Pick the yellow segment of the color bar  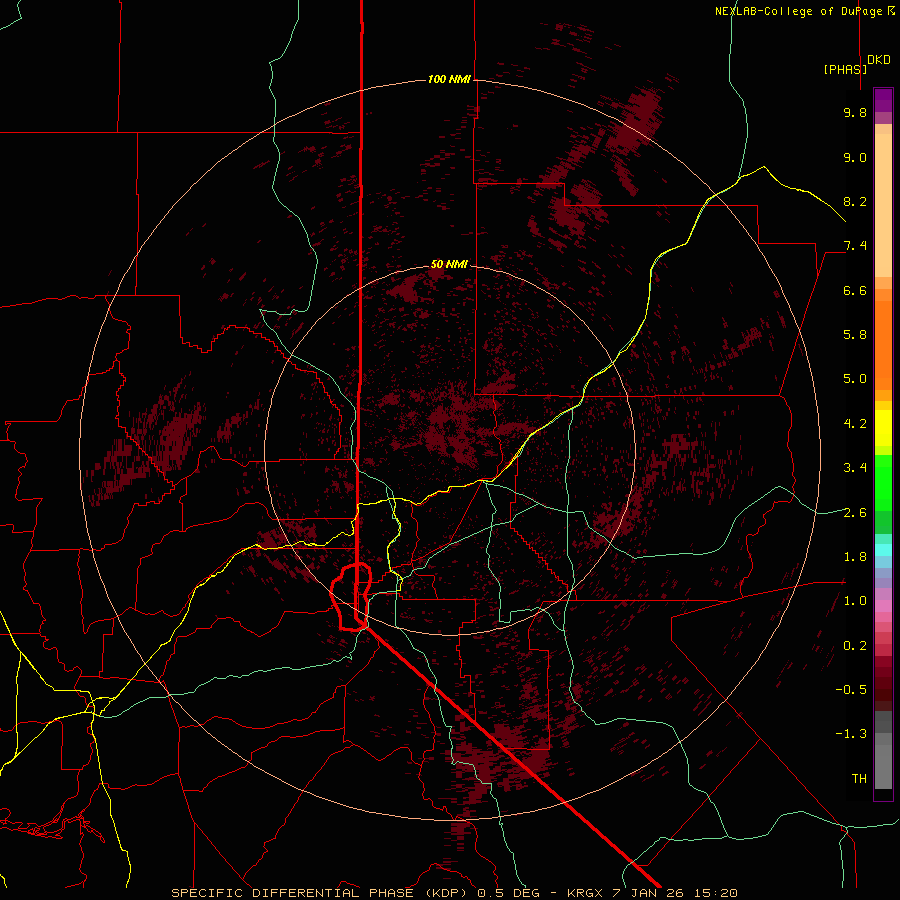coord(883,428)
